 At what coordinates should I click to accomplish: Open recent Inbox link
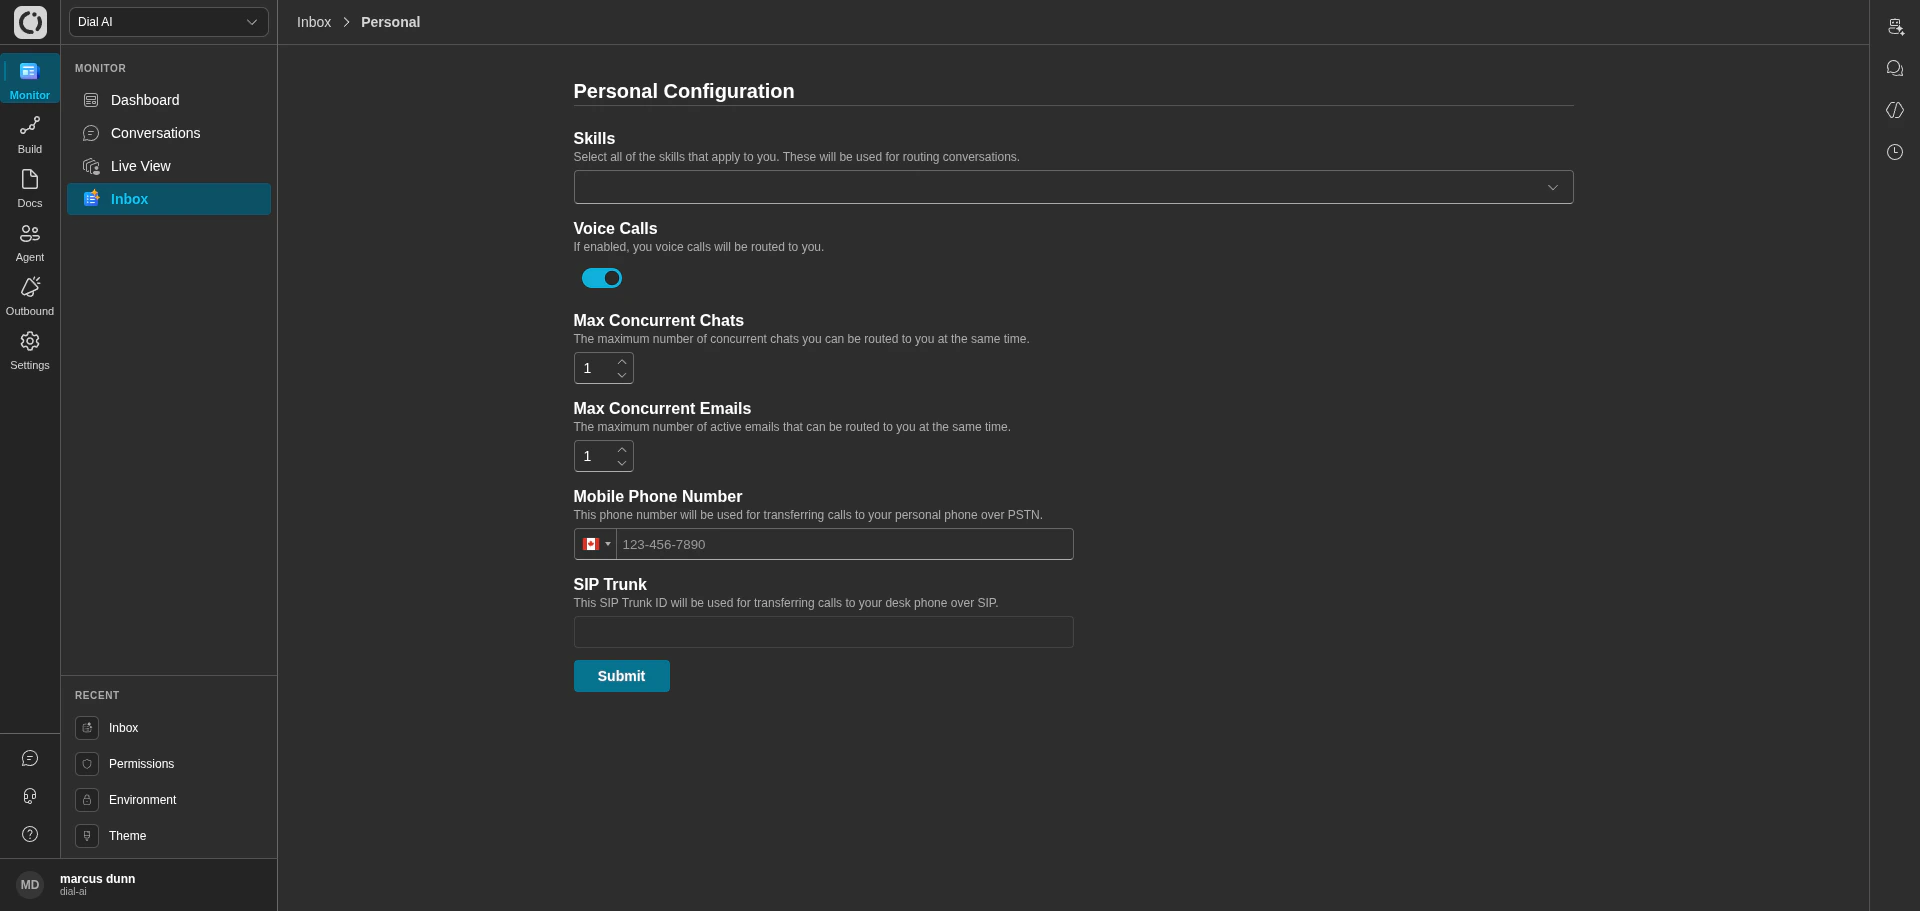click(124, 728)
